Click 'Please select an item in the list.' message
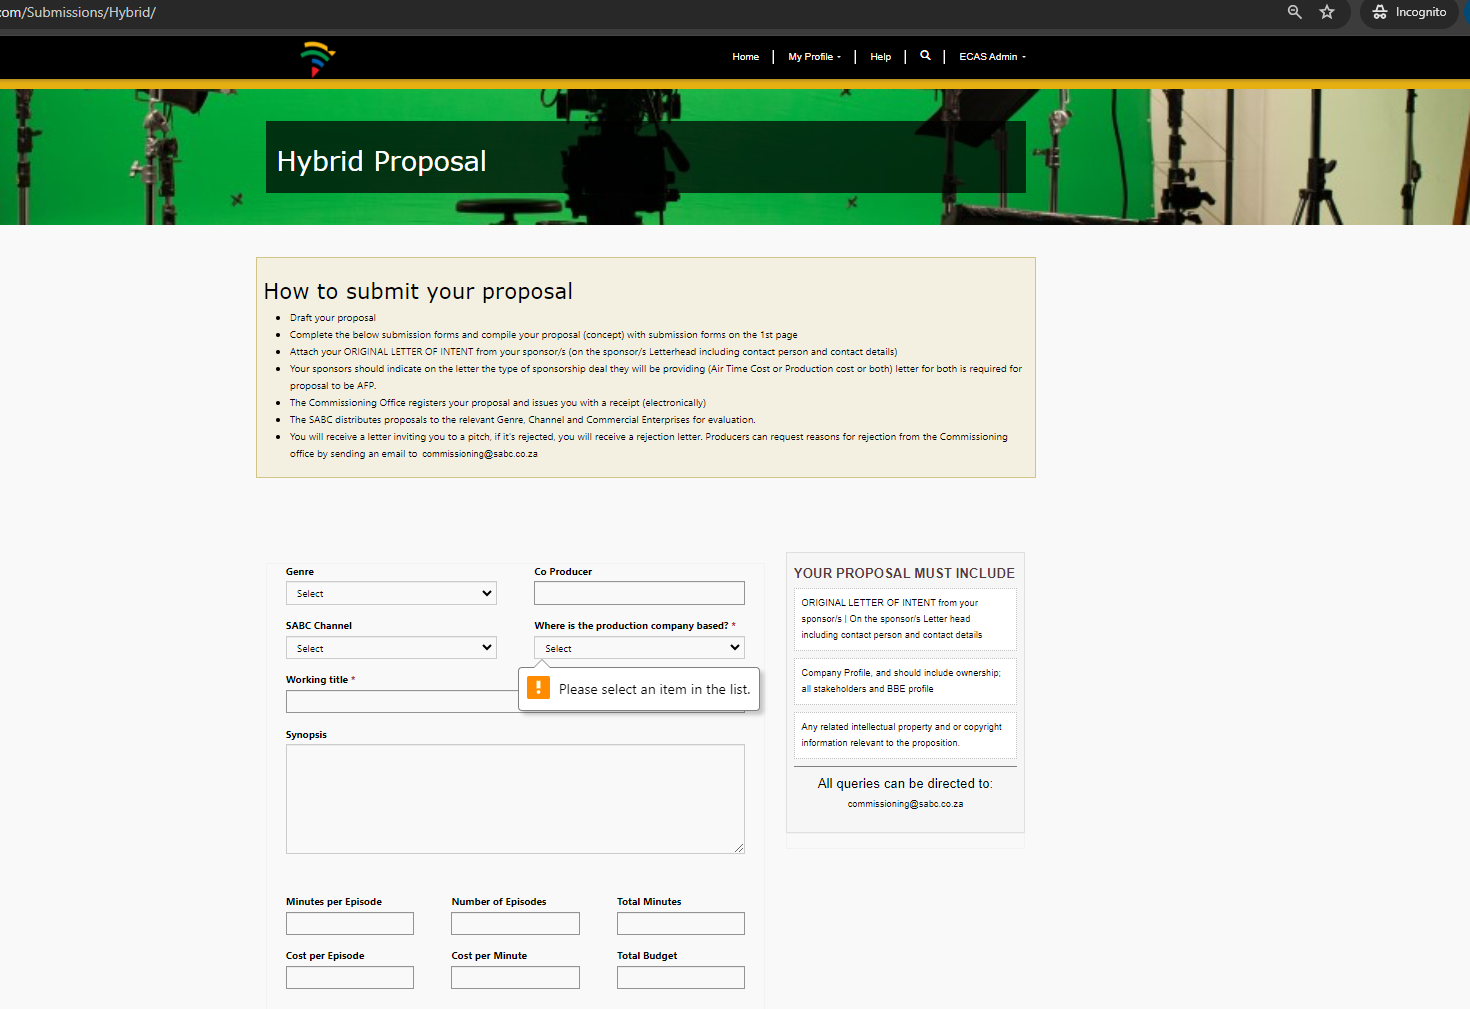 click(x=655, y=689)
